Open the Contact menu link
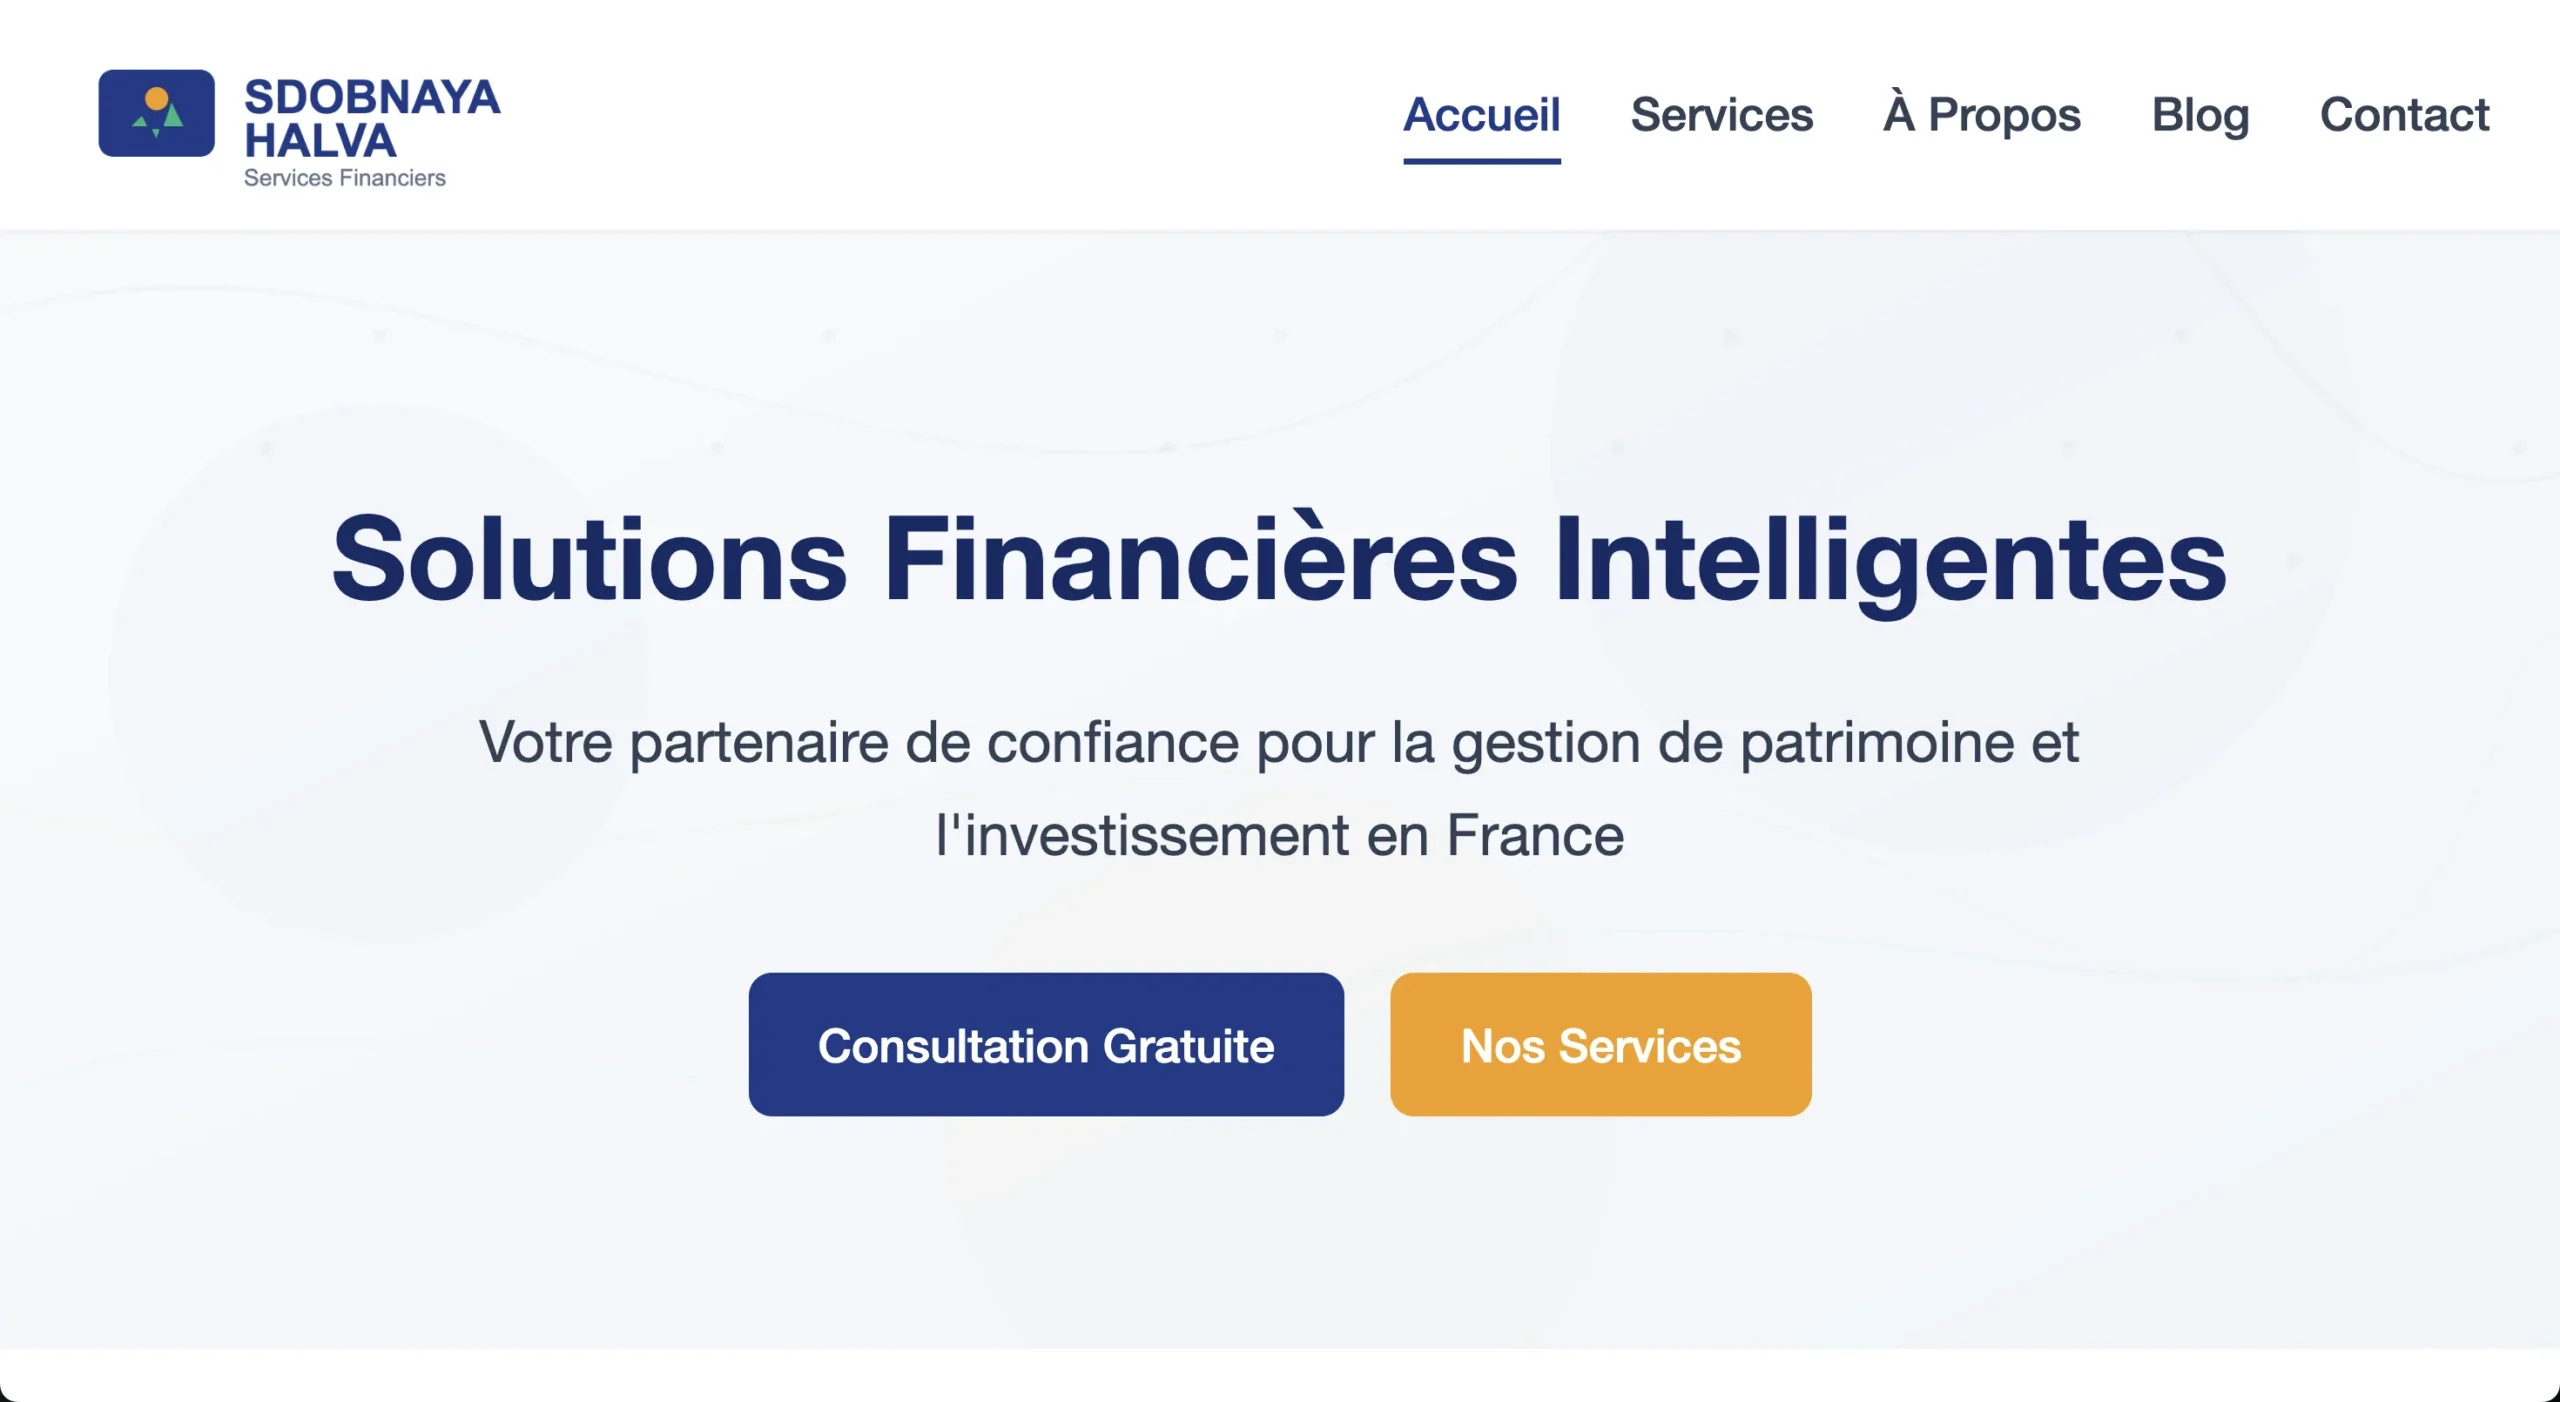This screenshot has height=1402, width=2560. [2404, 114]
